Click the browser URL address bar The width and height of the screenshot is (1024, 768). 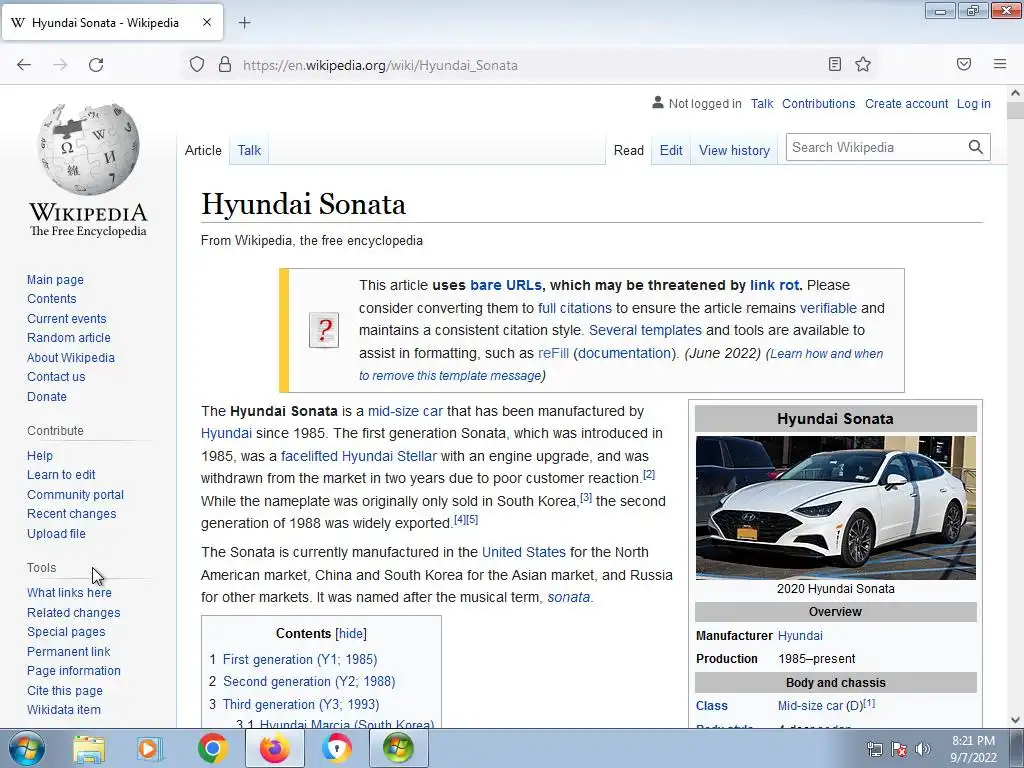(529, 65)
